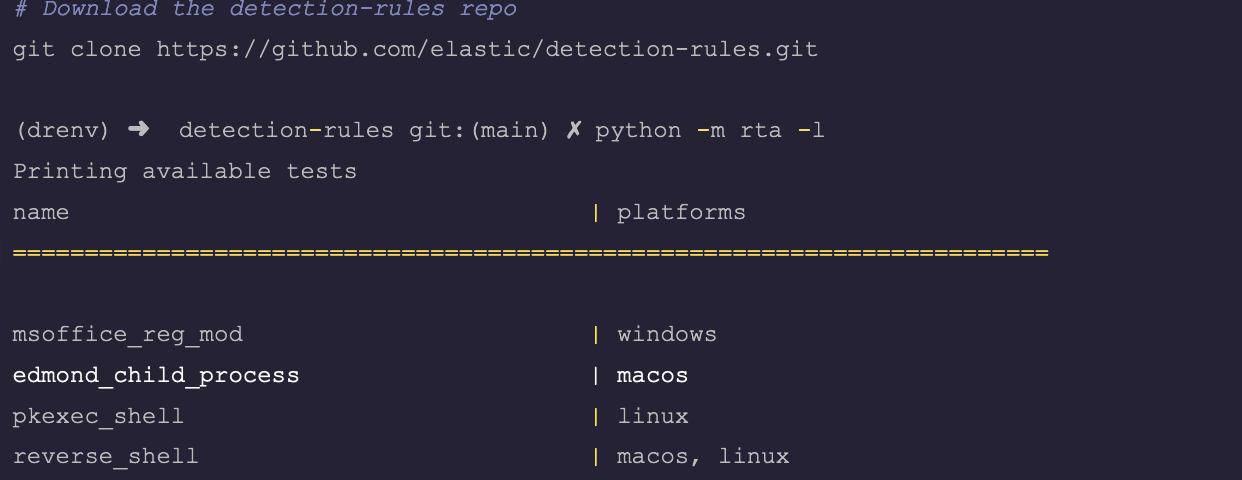1242x480 pixels.
Task: Click the "macos, linux" platform value
Action: point(703,457)
